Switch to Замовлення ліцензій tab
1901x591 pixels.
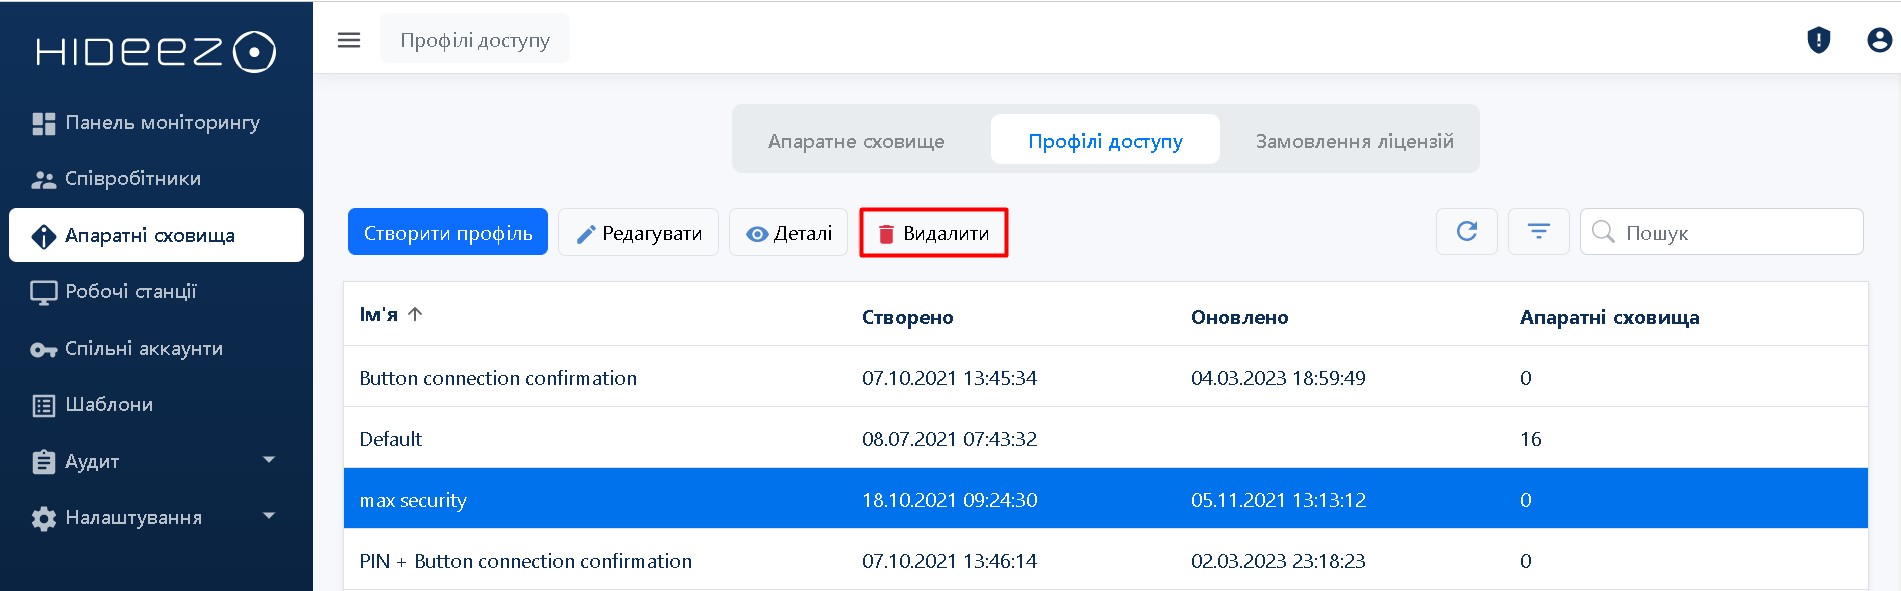coord(1354,141)
